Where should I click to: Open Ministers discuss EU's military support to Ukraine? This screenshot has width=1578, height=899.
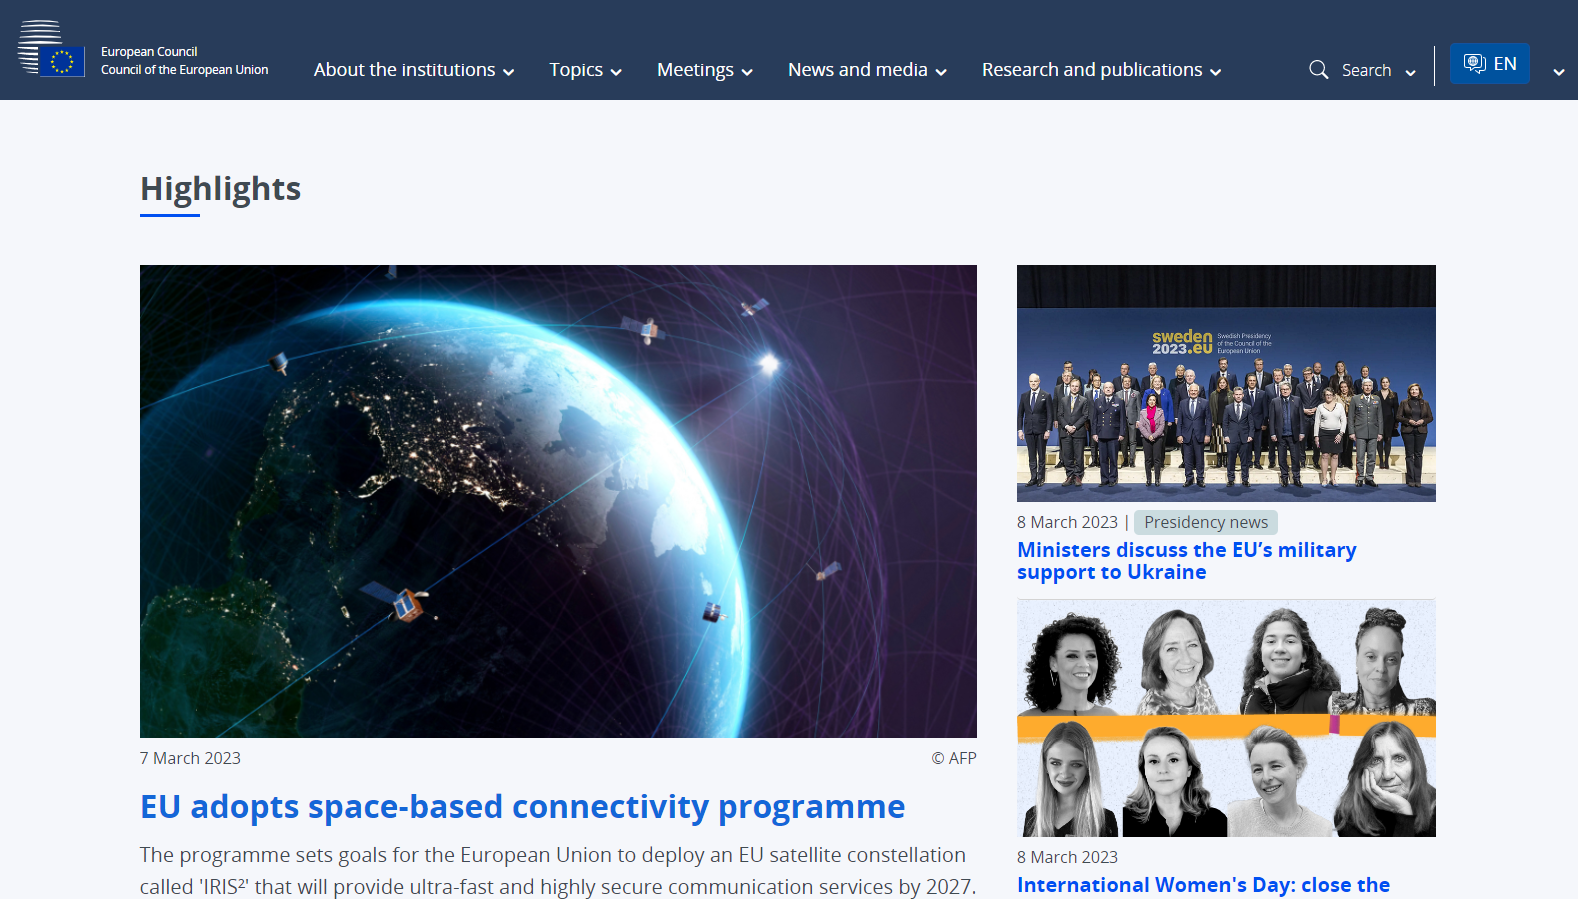[x=1187, y=561]
